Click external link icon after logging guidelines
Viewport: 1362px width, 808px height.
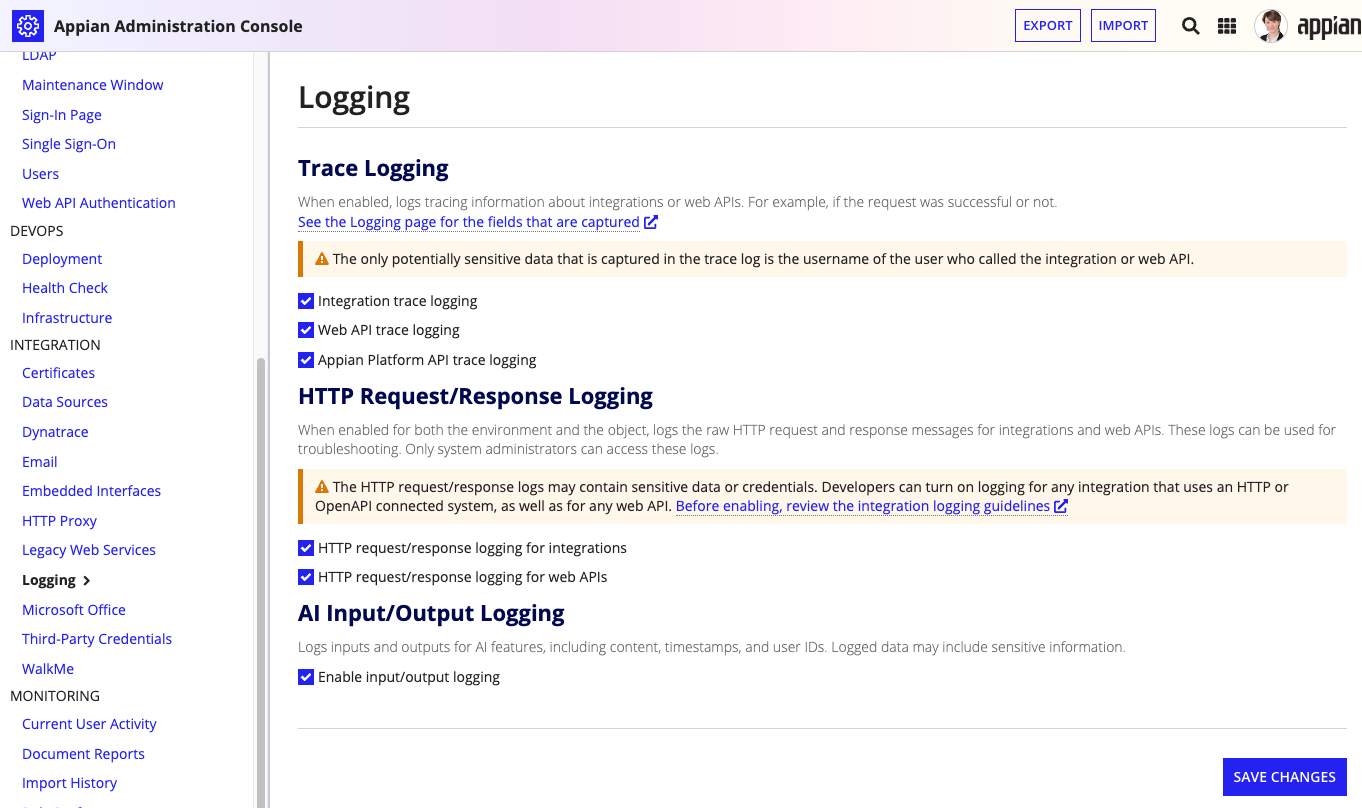click(x=1061, y=506)
